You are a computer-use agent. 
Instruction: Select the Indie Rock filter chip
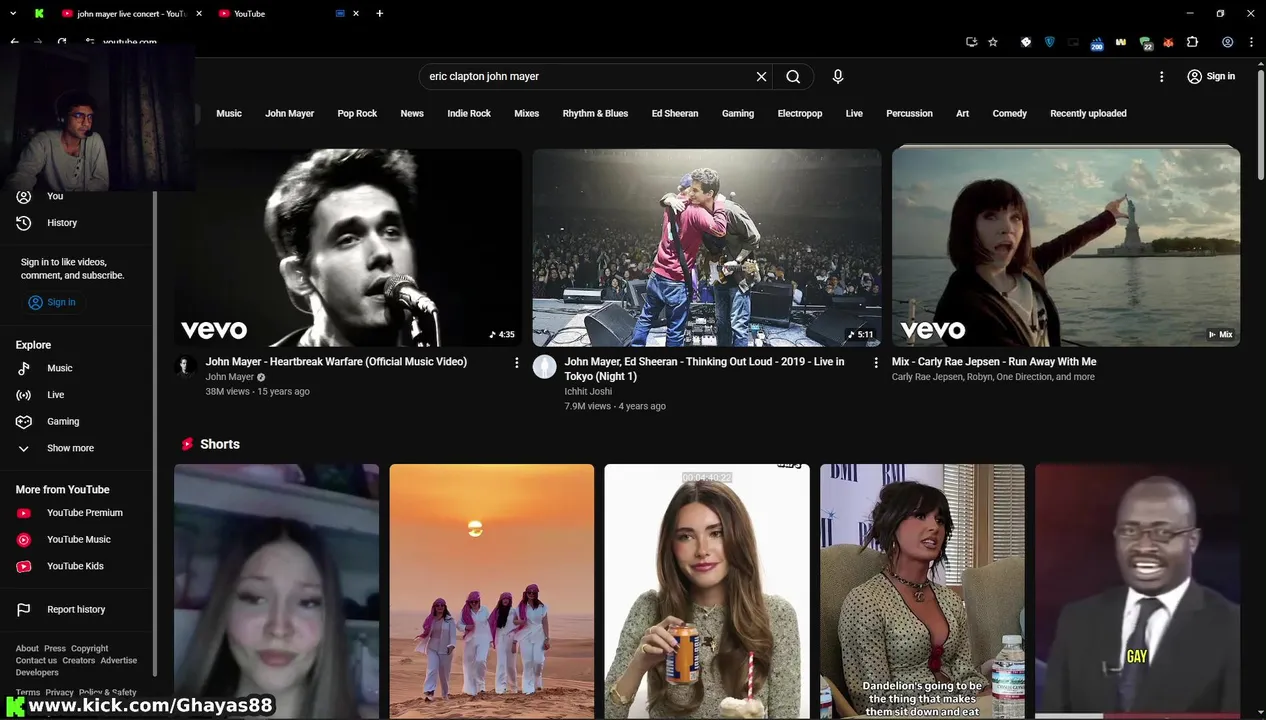pyautogui.click(x=469, y=114)
